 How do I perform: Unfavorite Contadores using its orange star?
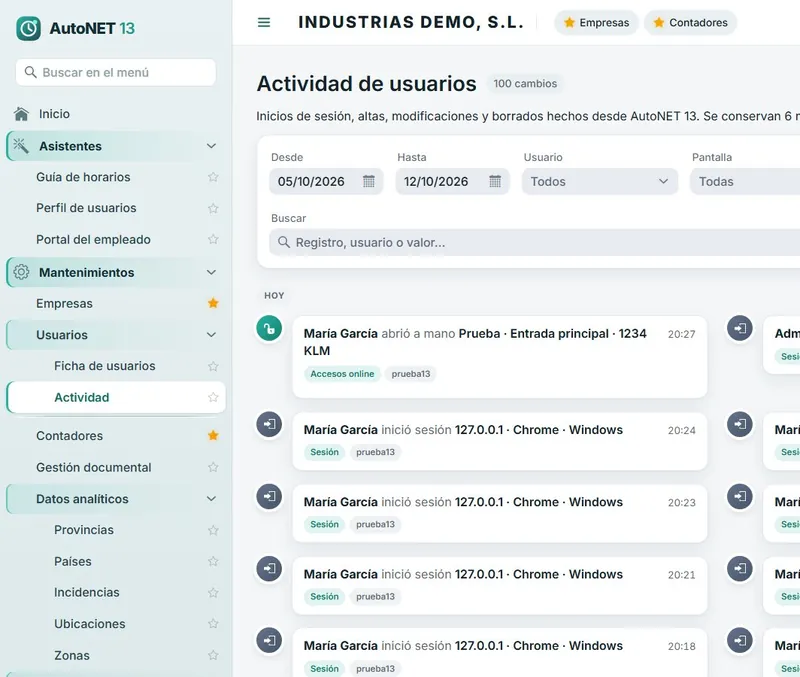(213, 435)
